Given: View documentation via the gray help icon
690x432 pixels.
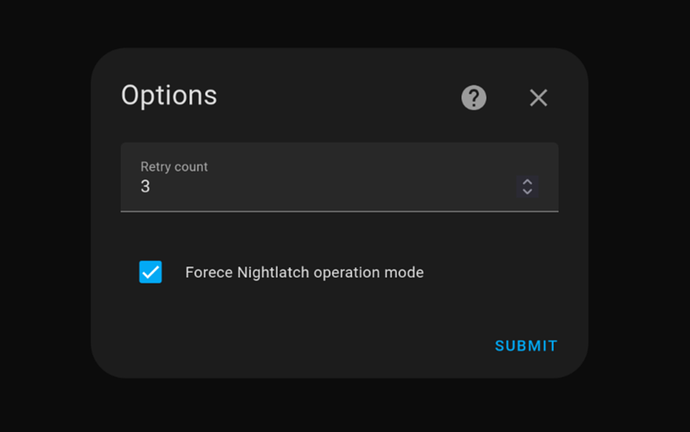Looking at the screenshot, I should point(473,98).
